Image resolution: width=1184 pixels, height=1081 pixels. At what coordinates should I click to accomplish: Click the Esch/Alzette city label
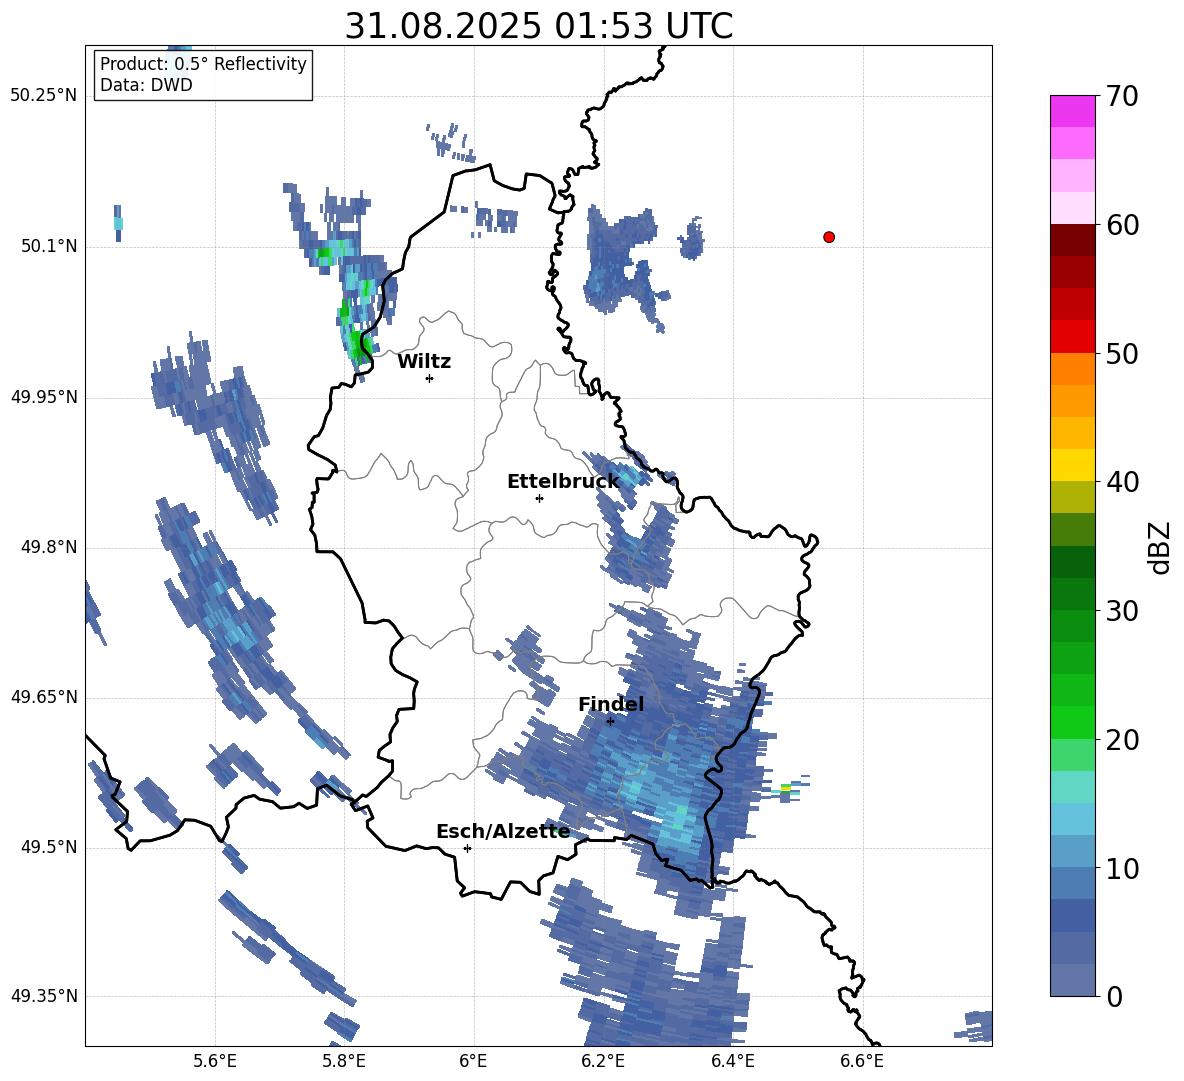click(503, 831)
